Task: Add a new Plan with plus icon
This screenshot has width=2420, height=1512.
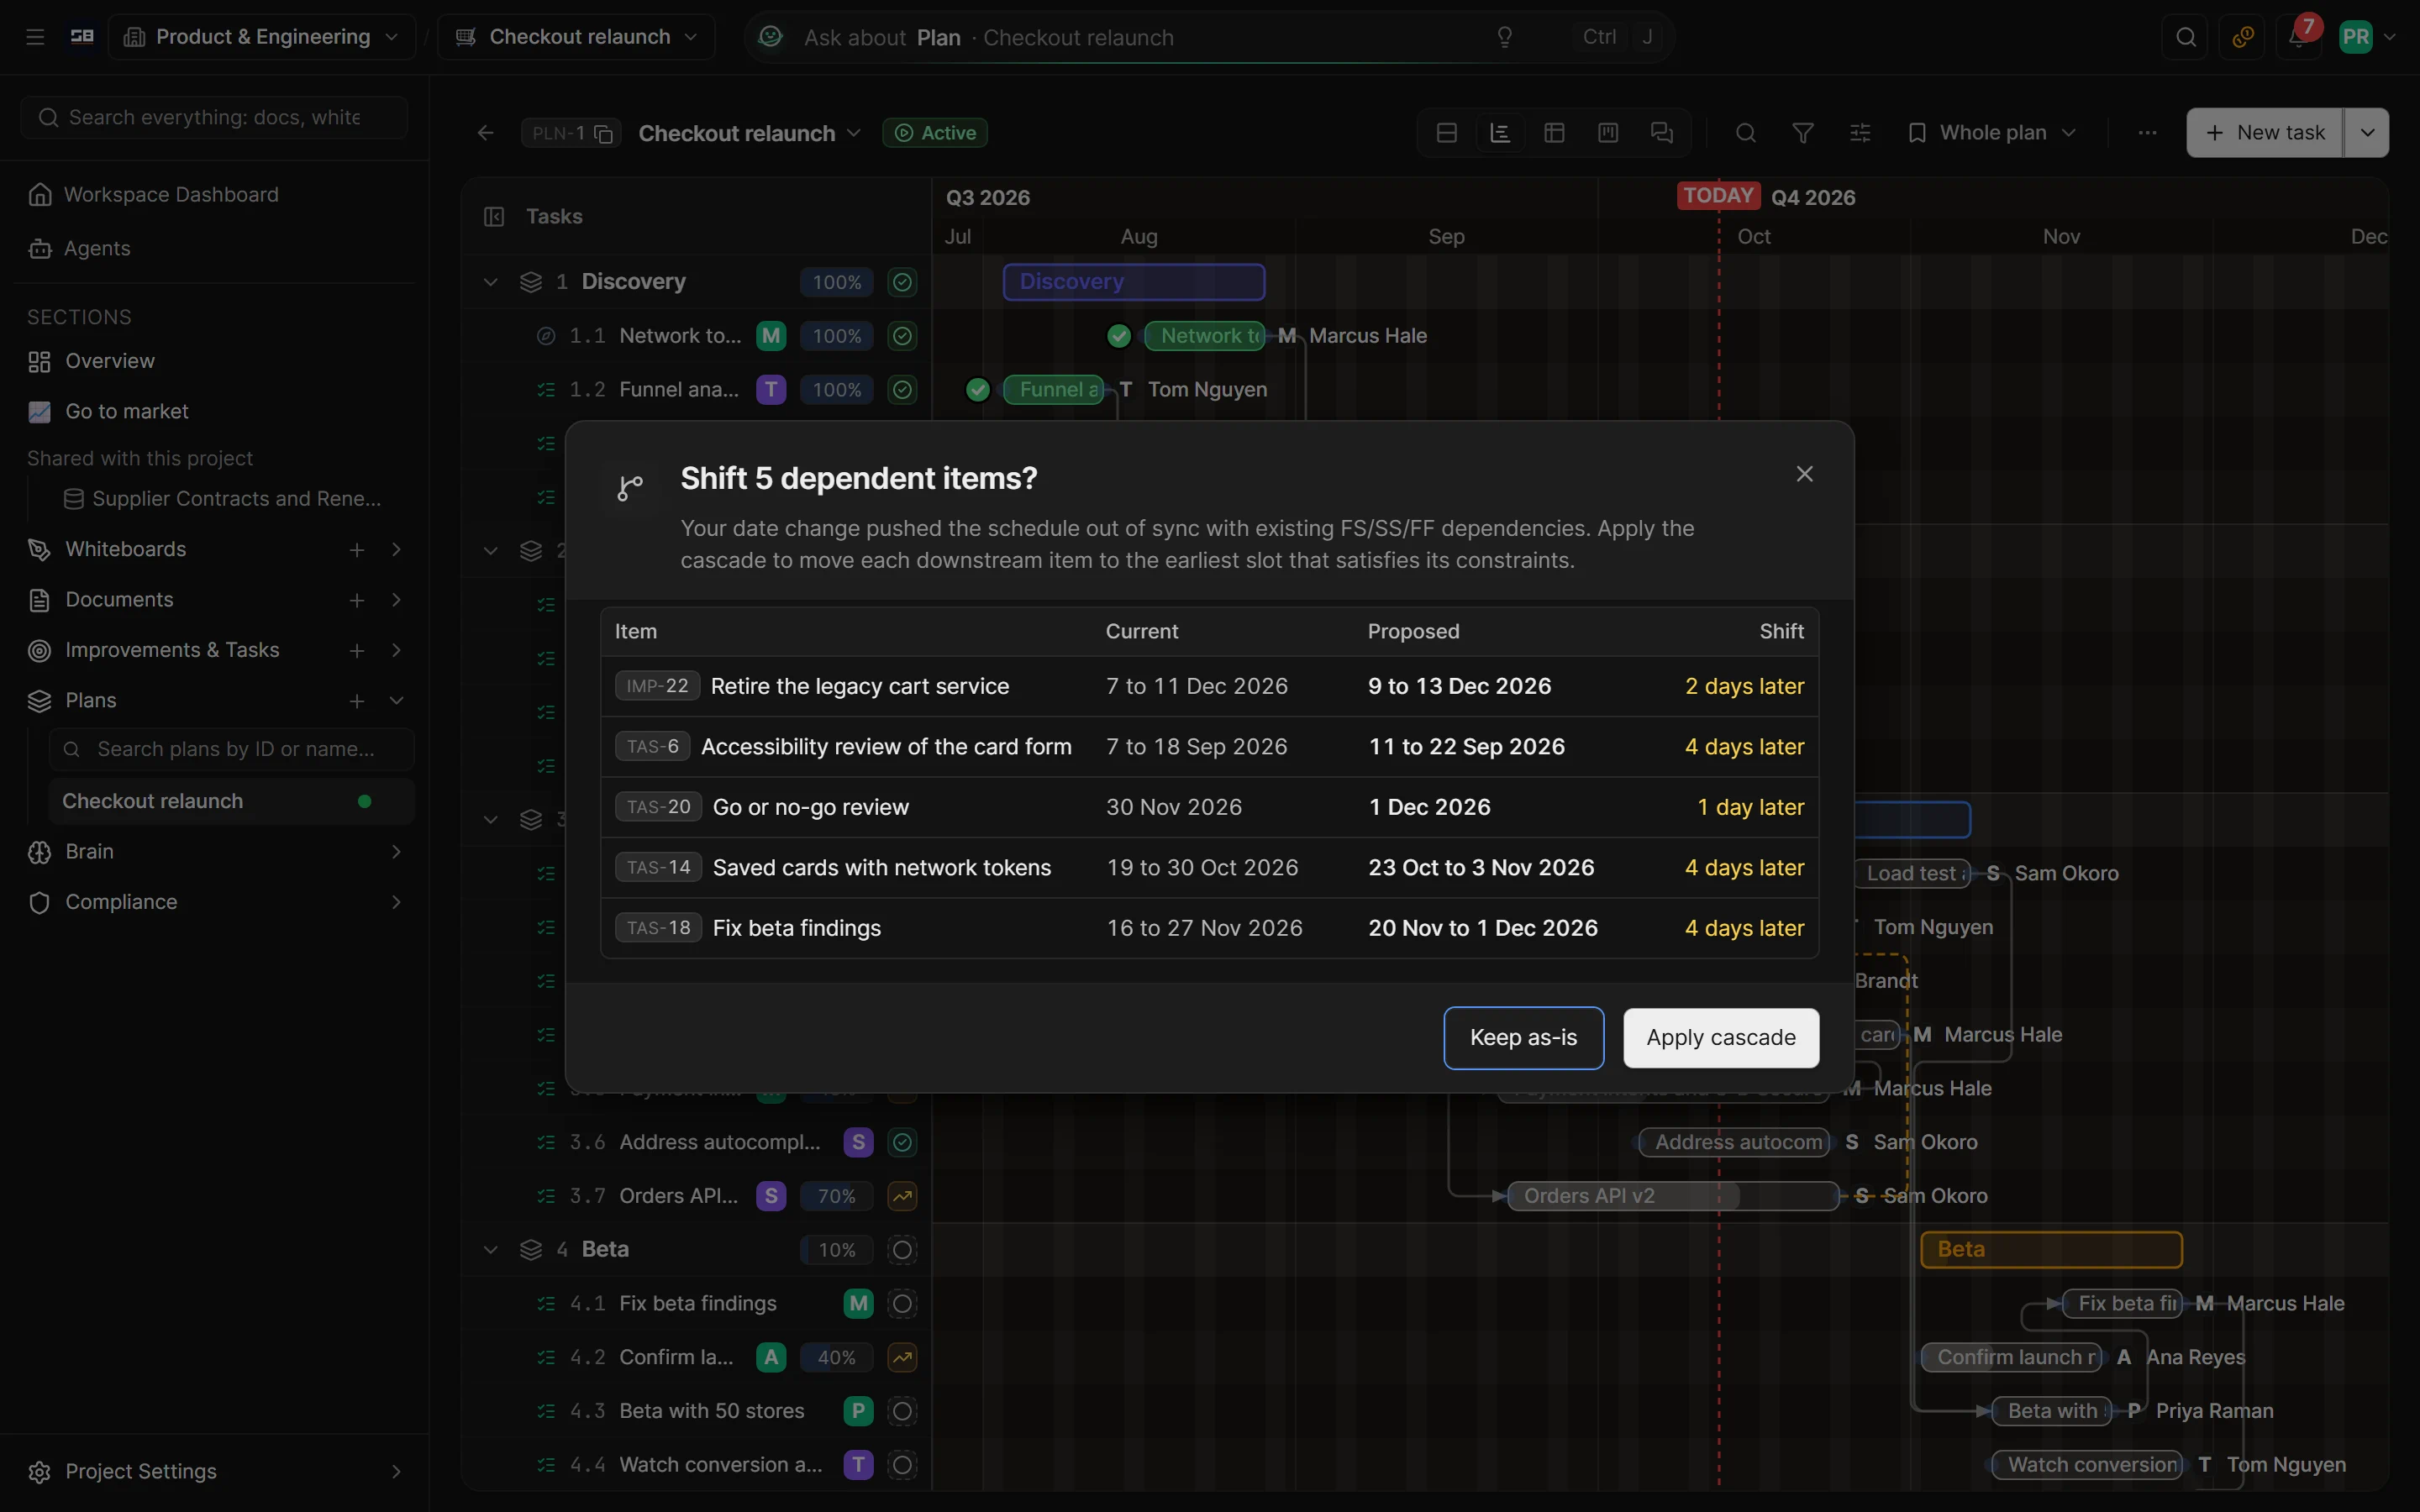Action: click(x=357, y=701)
